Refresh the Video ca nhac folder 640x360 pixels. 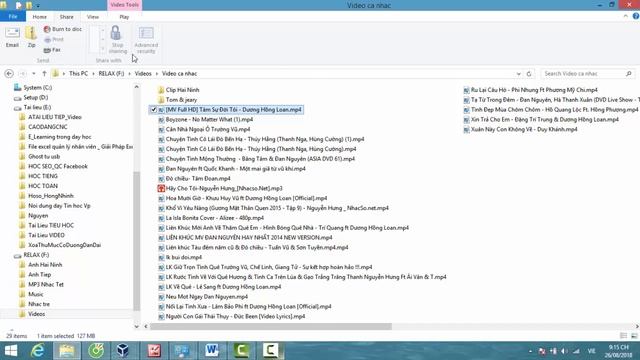click(529, 73)
